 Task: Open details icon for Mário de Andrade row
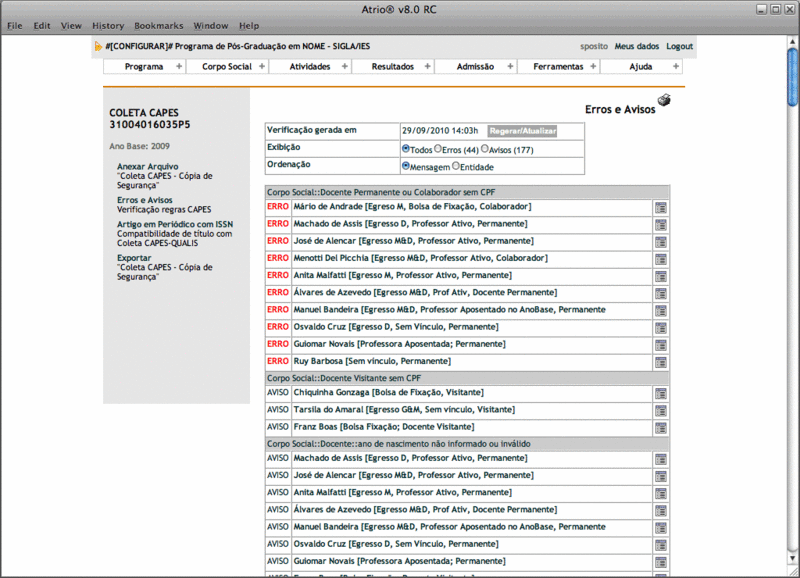tap(661, 207)
